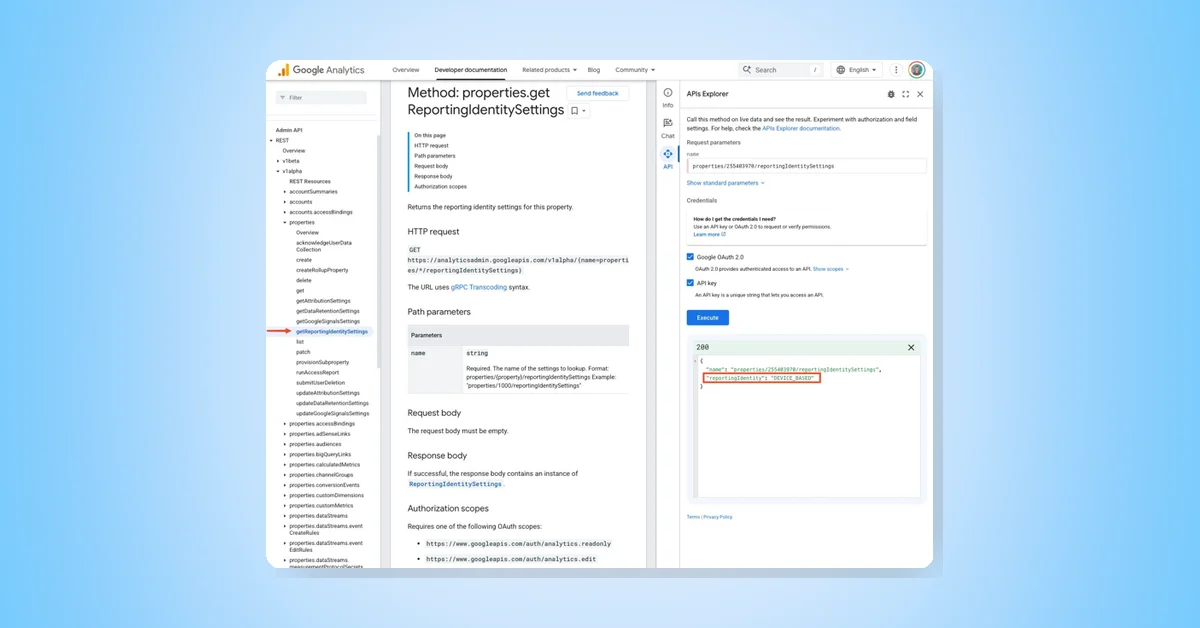Expand properties.audiences in sidebar
1200x628 pixels.
[285, 444]
